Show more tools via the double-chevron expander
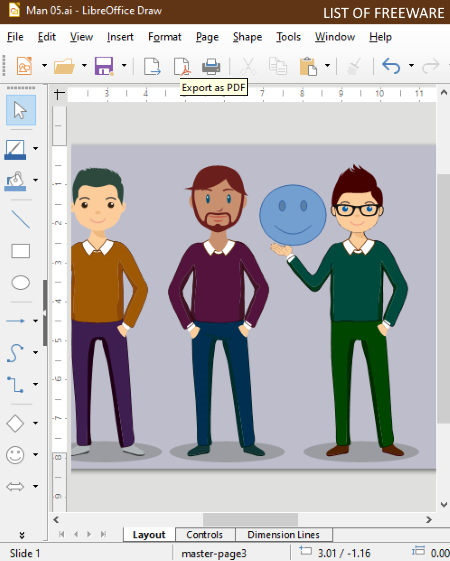Image resolution: width=450 pixels, height=561 pixels. pos(21,535)
